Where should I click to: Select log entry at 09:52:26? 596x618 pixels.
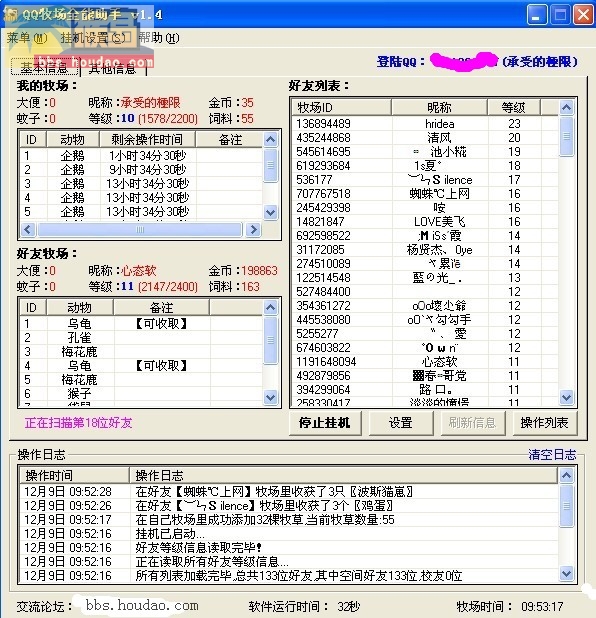pyautogui.click(x=289, y=505)
